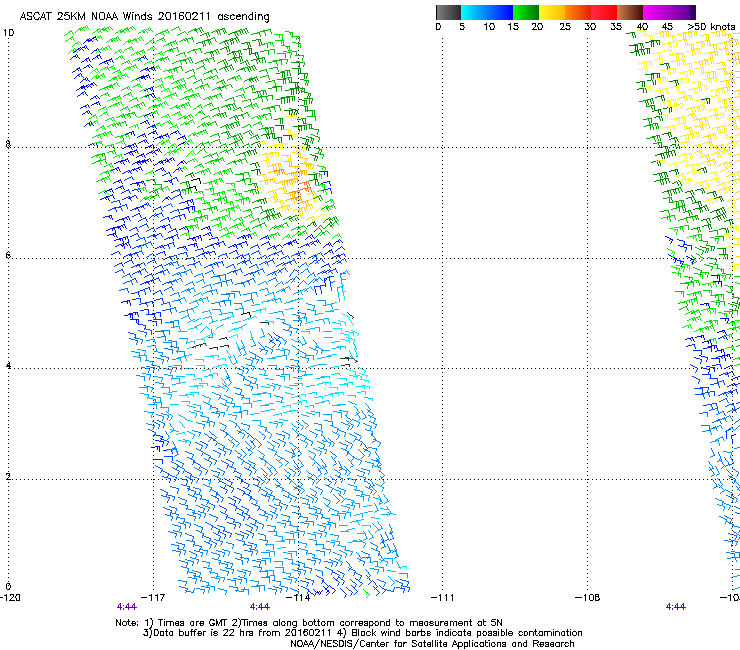
Task: Click the longitude axis label '-108'
Action: [x=588, y=598]
